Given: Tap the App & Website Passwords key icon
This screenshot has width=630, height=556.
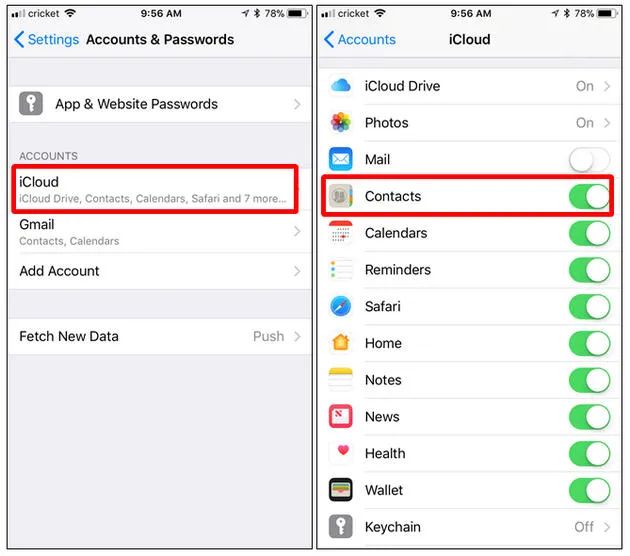Looking at the screenshot, I should tap(31, 104).
